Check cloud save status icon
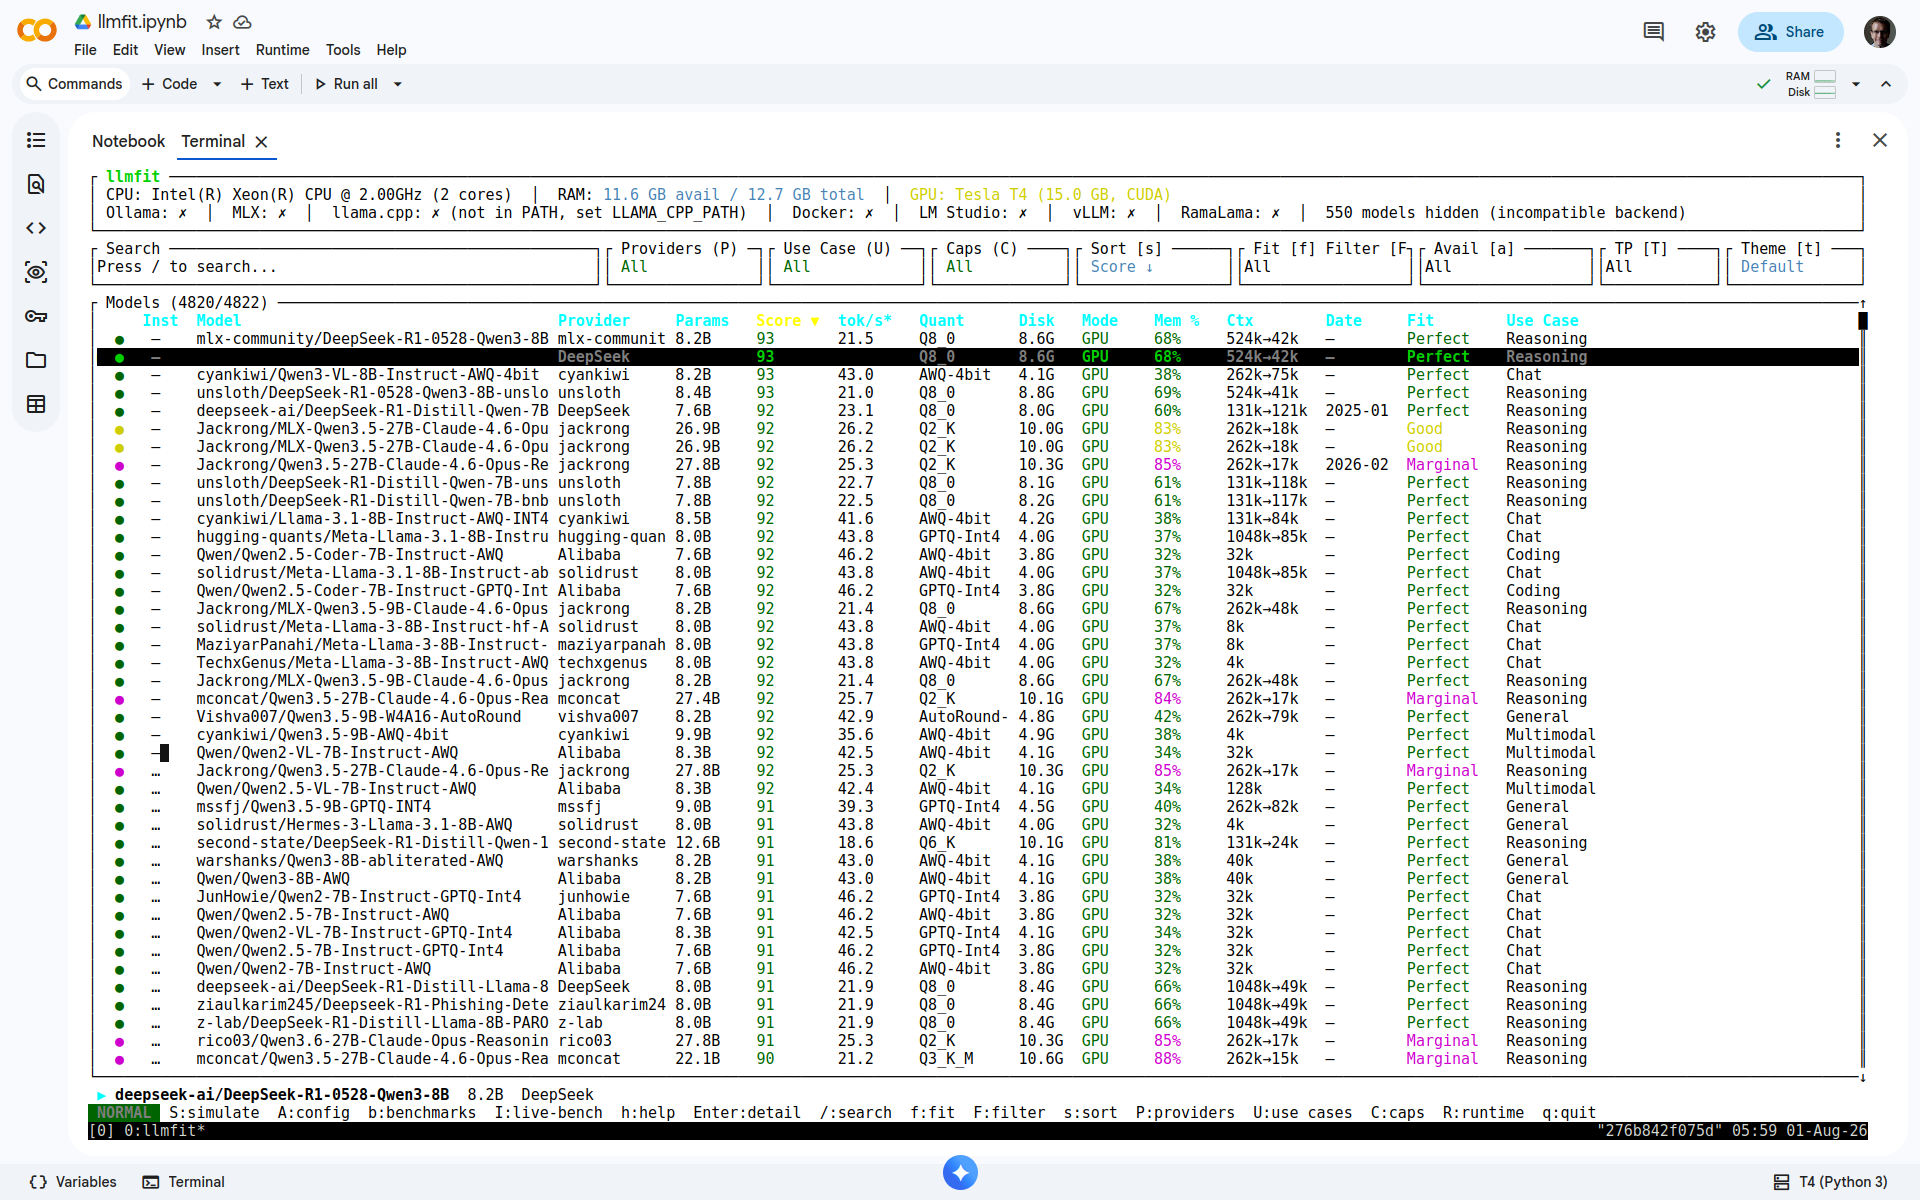This screenshot has height=1200, width=1920. [242, 22]
